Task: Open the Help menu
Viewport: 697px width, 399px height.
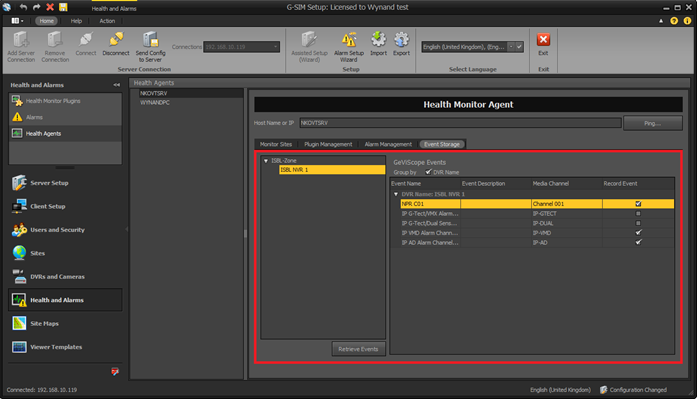Action: pyautogui.click(x=76, y=21)
